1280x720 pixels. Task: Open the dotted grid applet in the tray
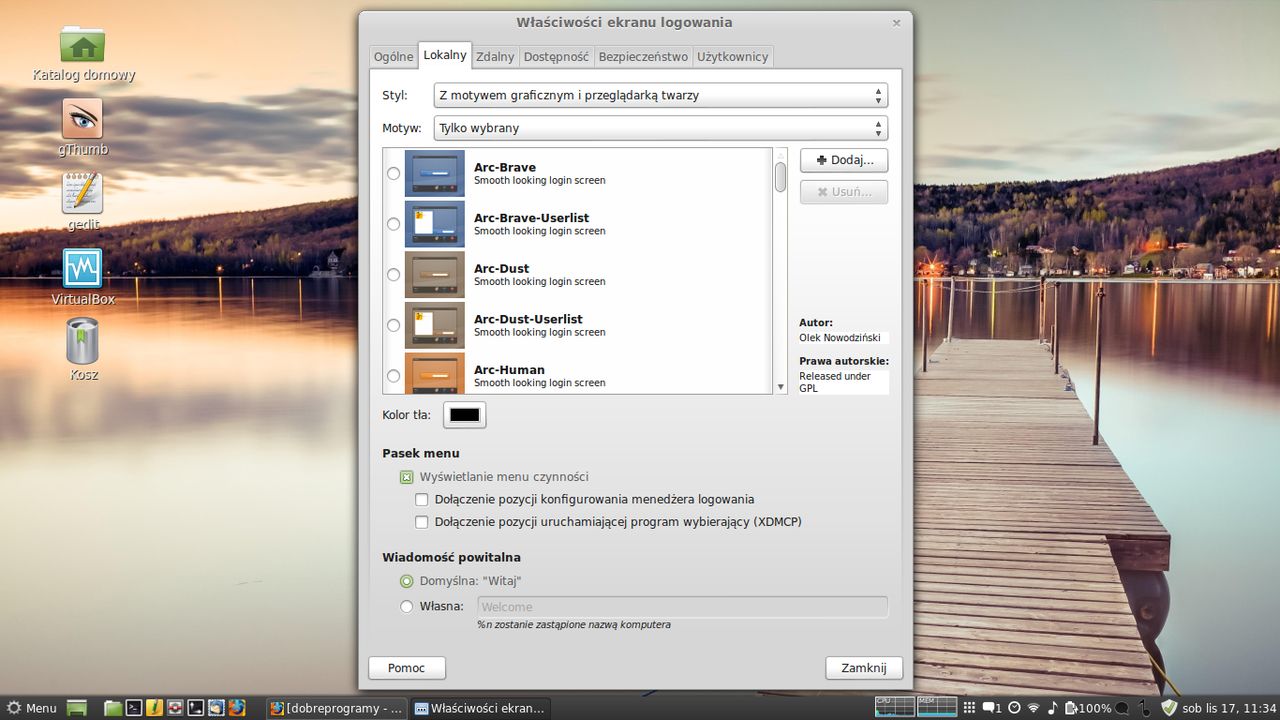pos(969,708)
